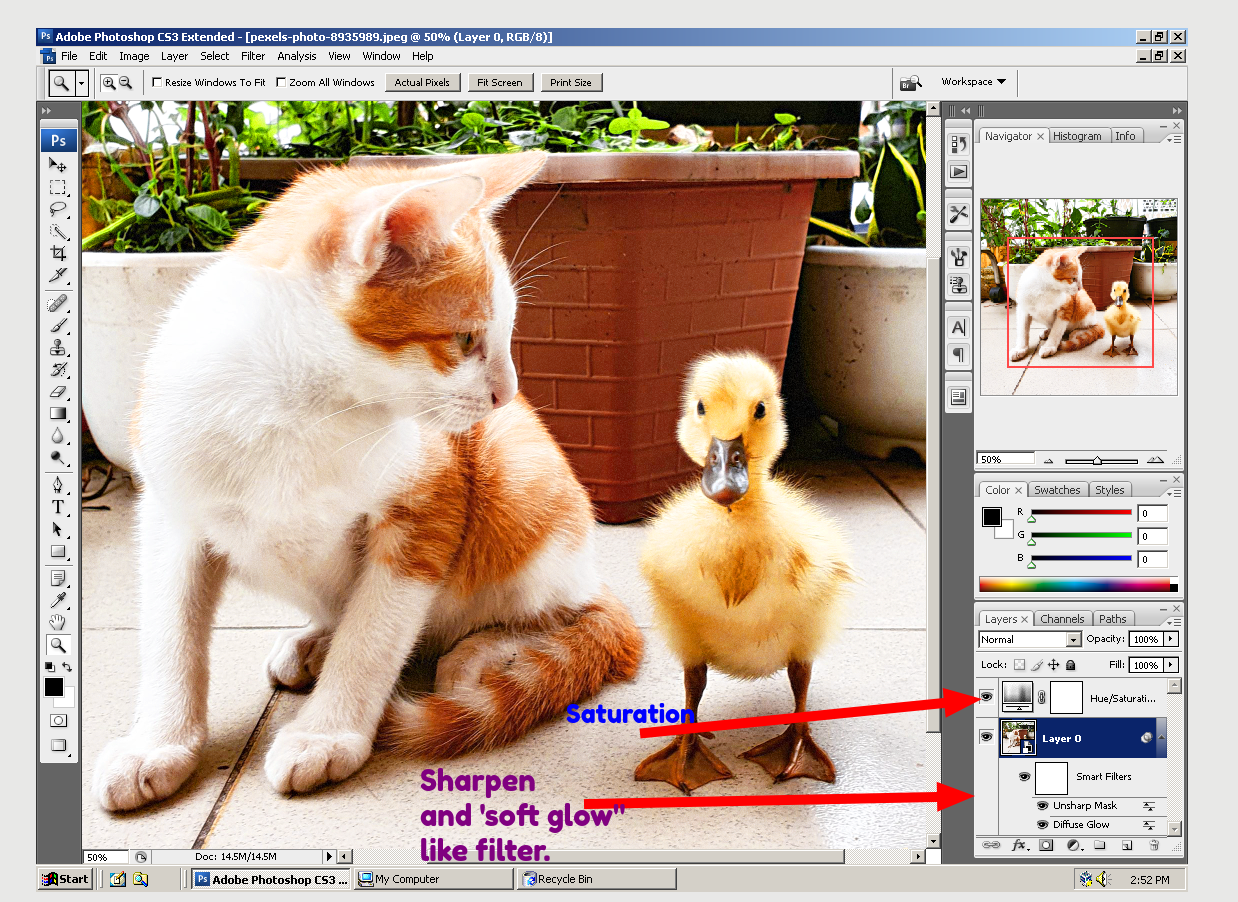This screenshot has height=902, width=1238.
Task: Open the Navigator panel options menu
Action: point(1174,139)
